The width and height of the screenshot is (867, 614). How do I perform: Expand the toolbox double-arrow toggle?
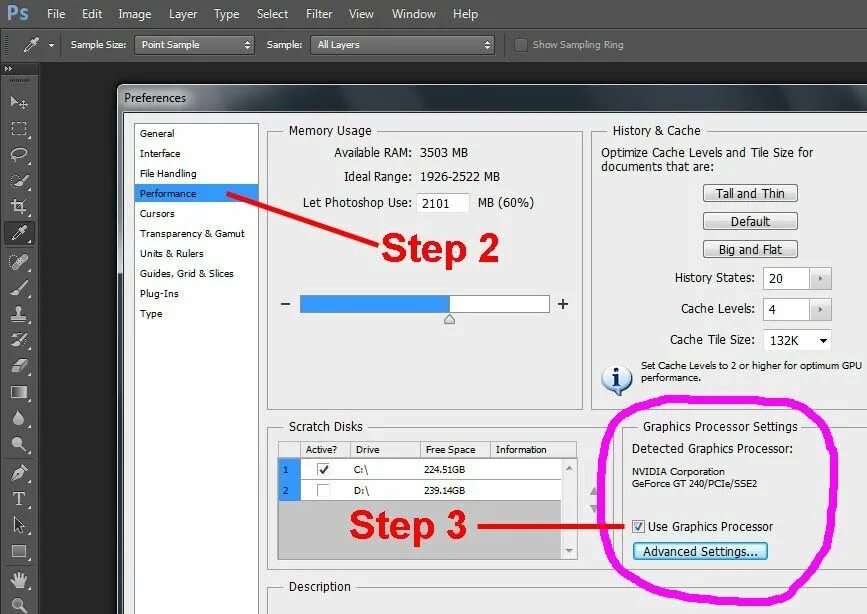point(8,69)
